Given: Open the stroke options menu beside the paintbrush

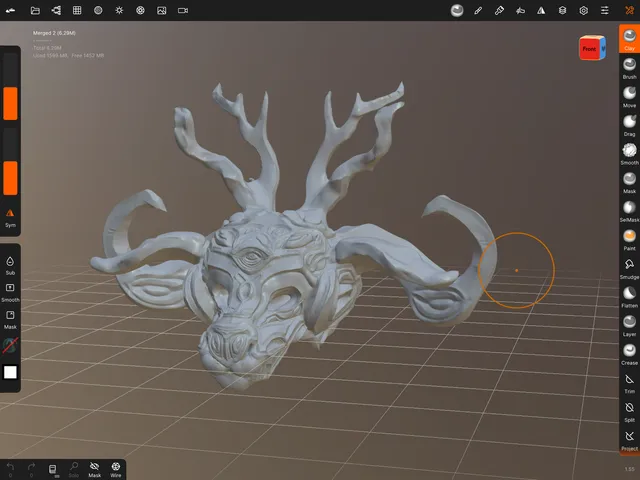Looking at the screenshot, I should 520,11.
